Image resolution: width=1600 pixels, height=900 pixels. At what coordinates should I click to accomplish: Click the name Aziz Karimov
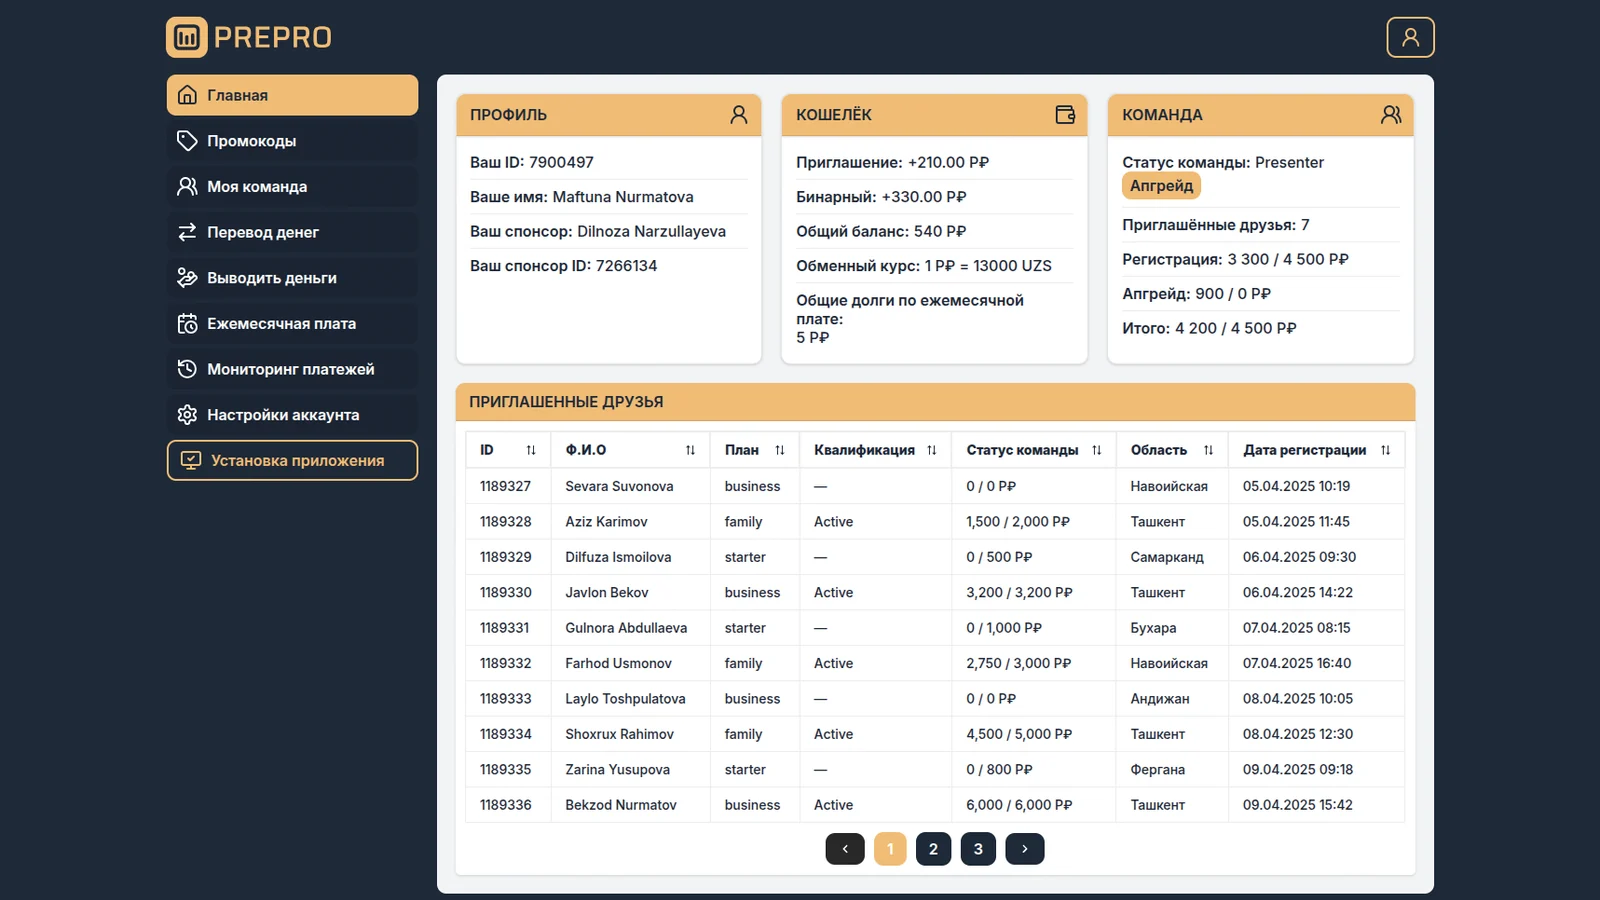(606, 522)
